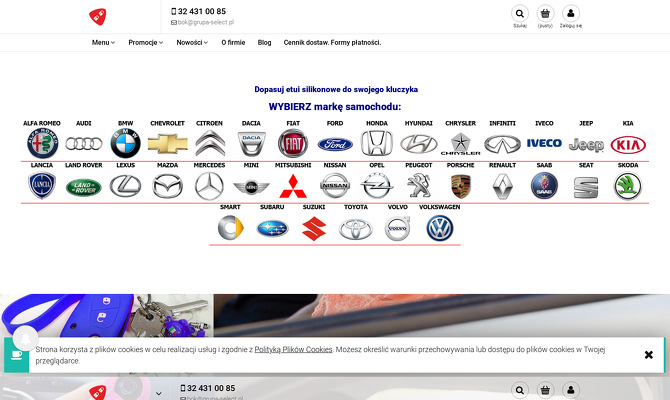Click the blue silicone key cover photo
The width and height of the screenshot is (670, 400).
(x=106, y=316)
